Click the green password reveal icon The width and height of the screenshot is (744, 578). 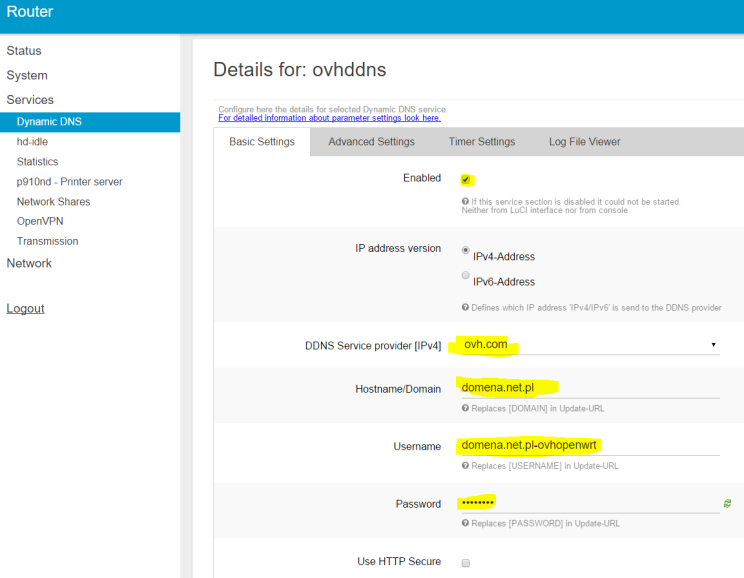tap(727, 504)
